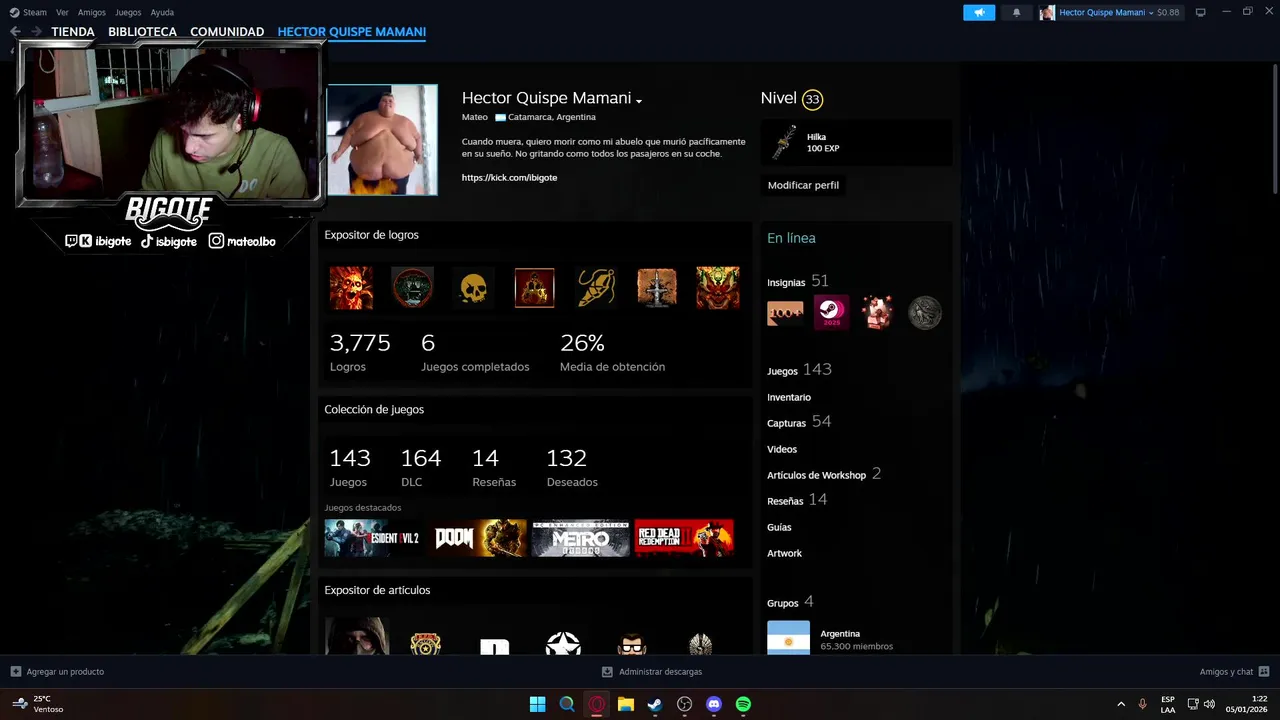Click the stone sword achievement icon

click(x=657, y=288)
